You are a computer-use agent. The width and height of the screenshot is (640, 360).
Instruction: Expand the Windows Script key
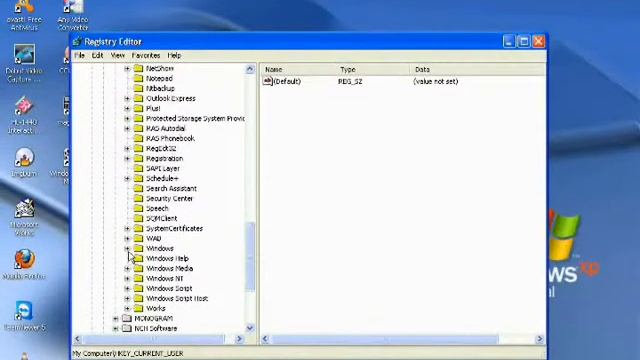pyautogui.click(x=127, y=289)
